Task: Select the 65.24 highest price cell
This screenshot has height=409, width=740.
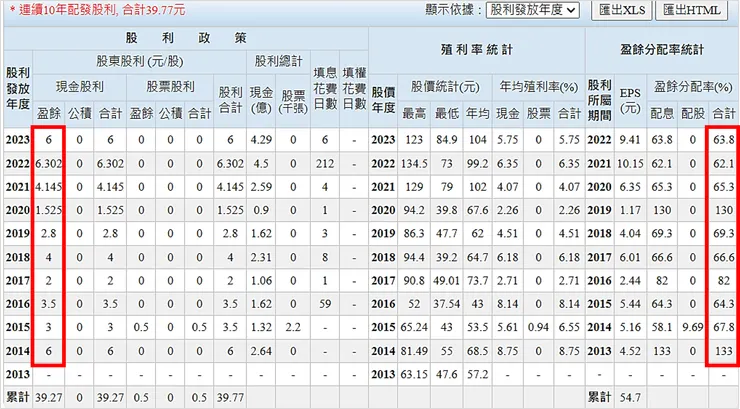Action: [x=414, y=327]
